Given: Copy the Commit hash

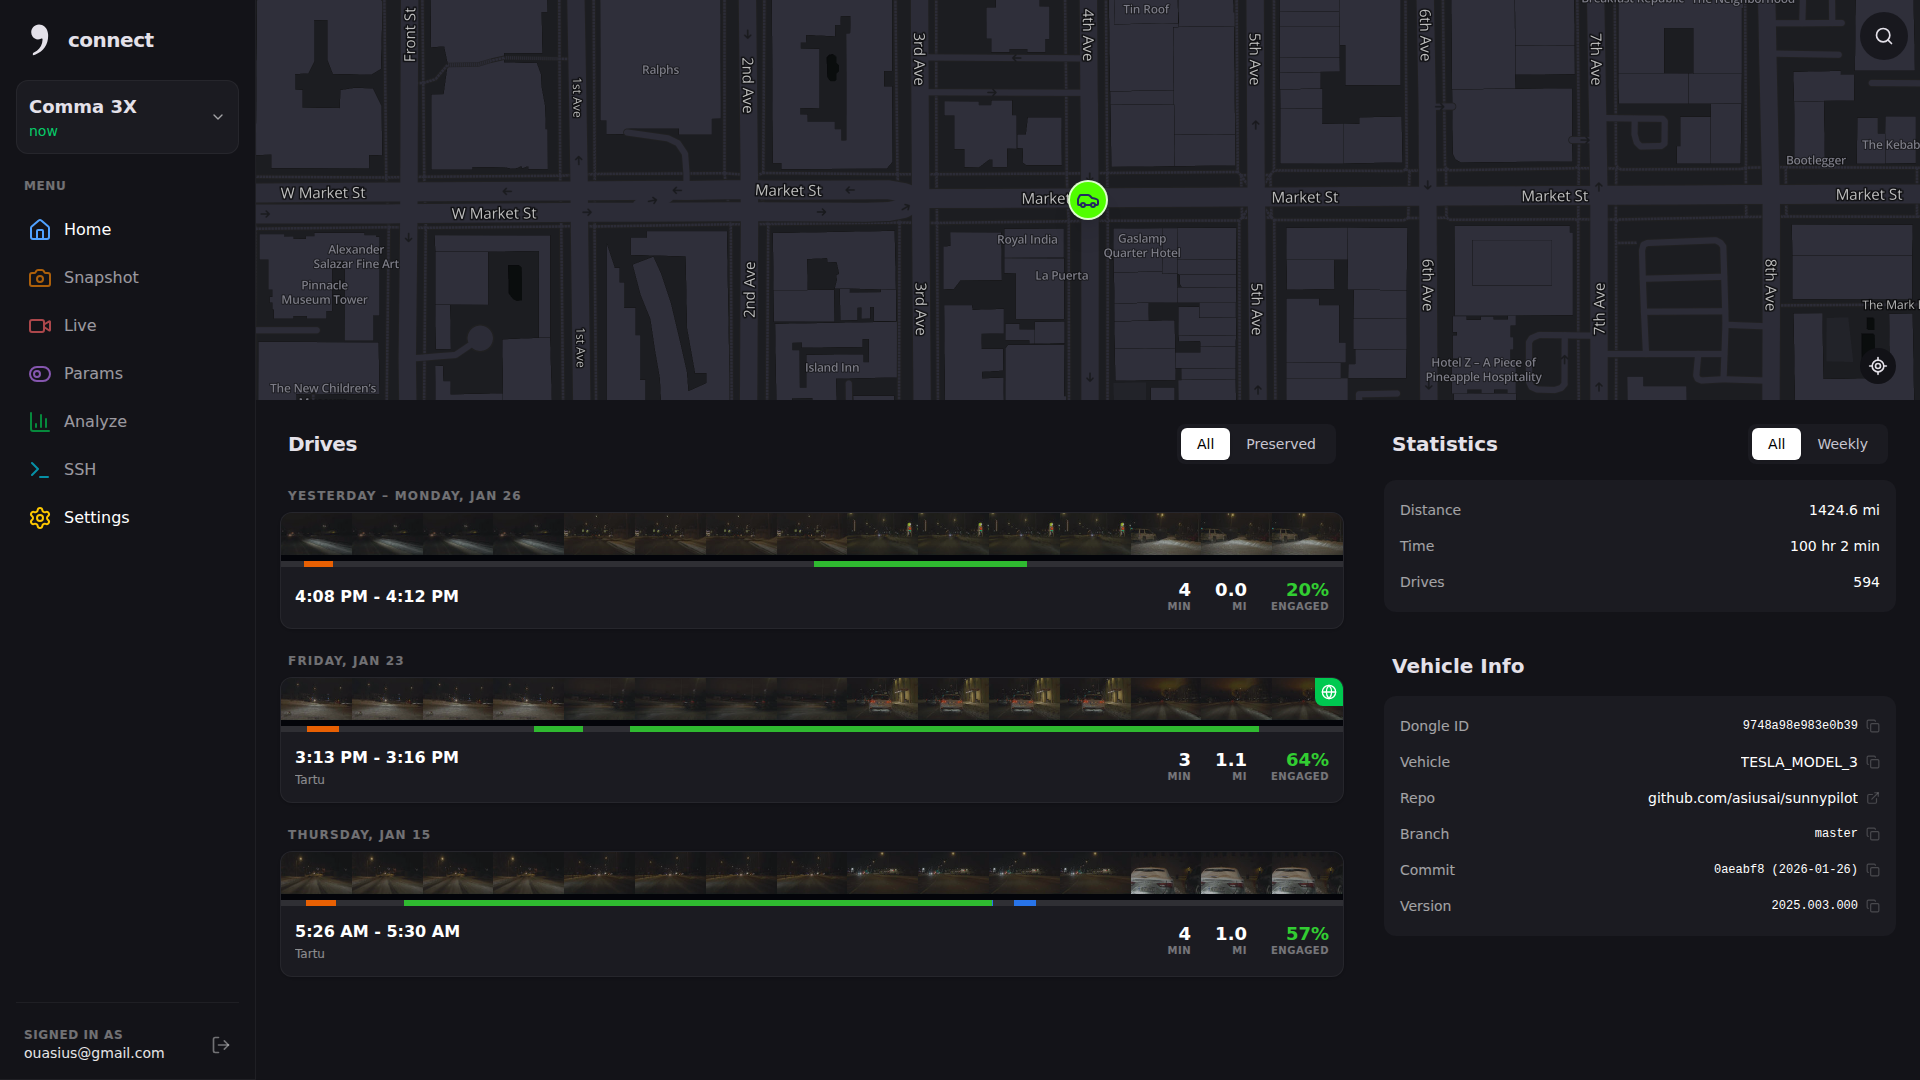Looking at the screenshot, I should click(x=1873, y=870).
